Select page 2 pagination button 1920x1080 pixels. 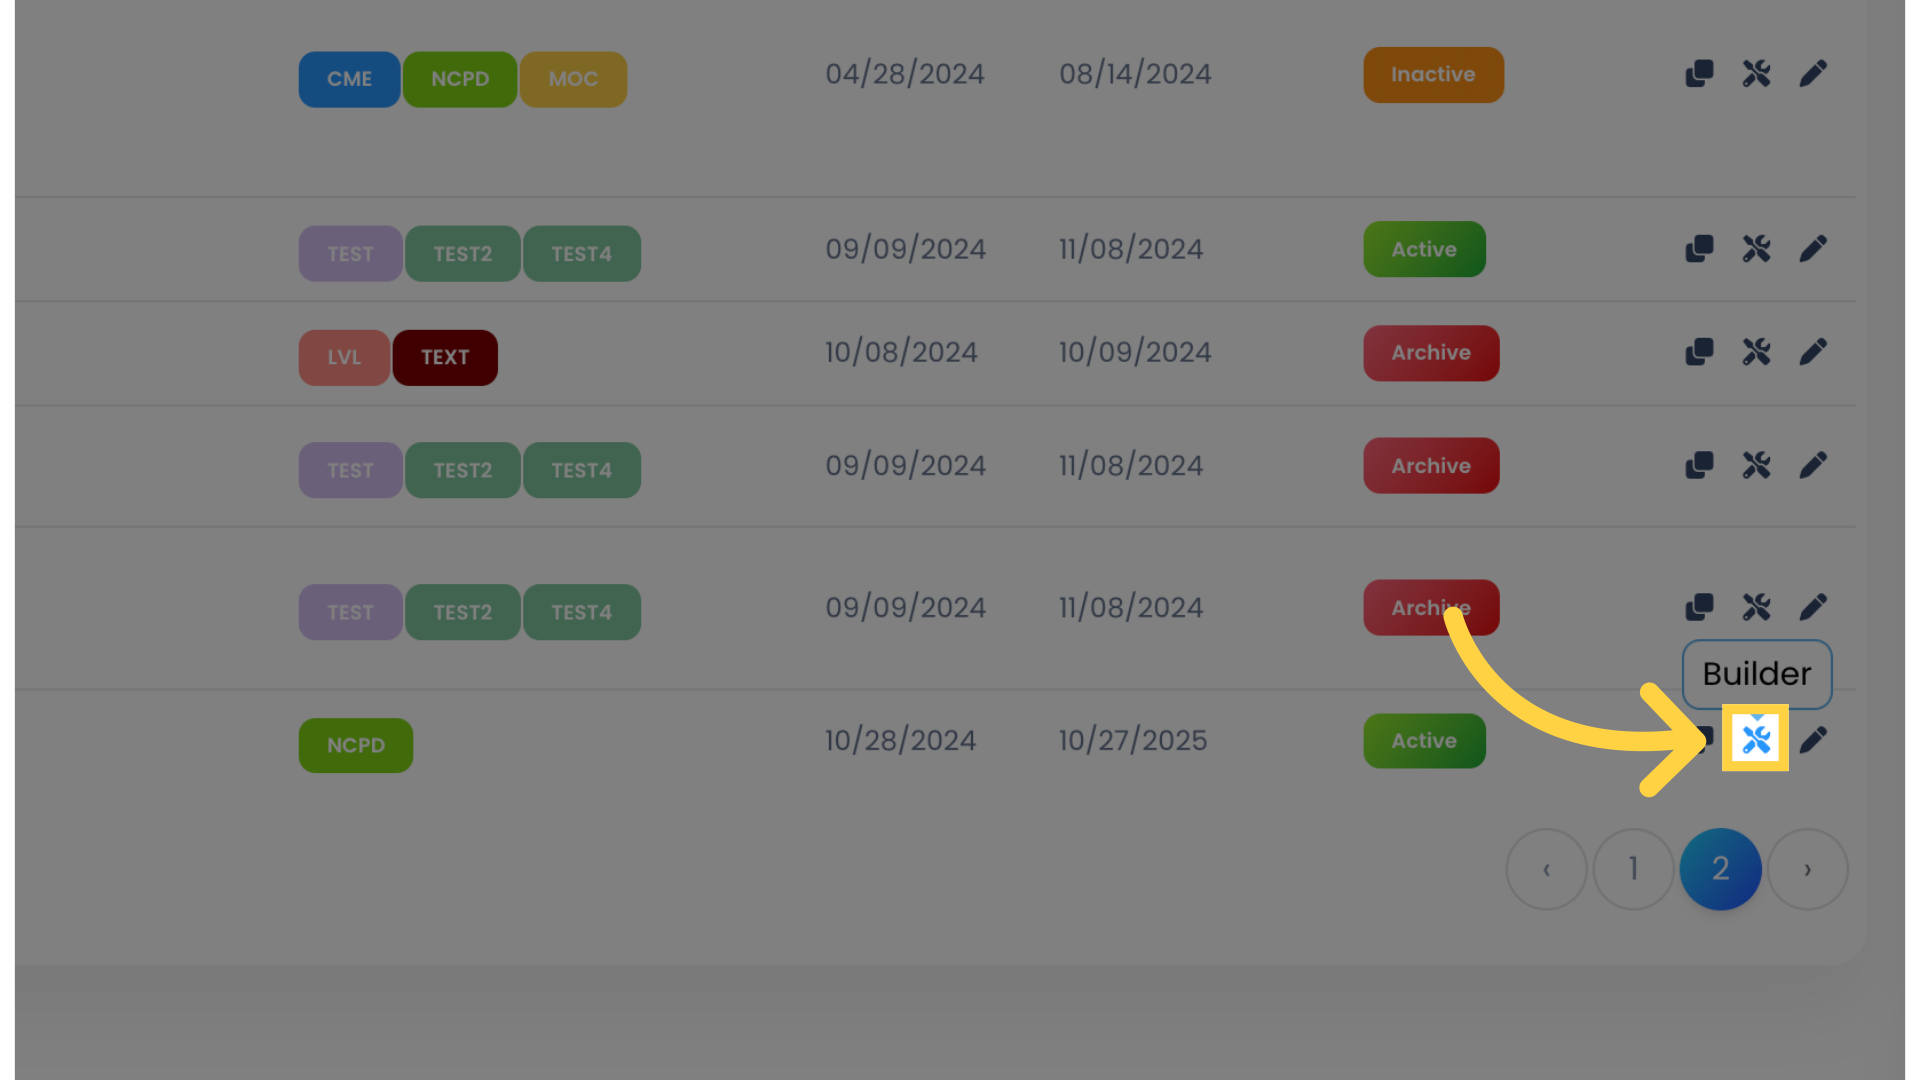pos(1720,869)
